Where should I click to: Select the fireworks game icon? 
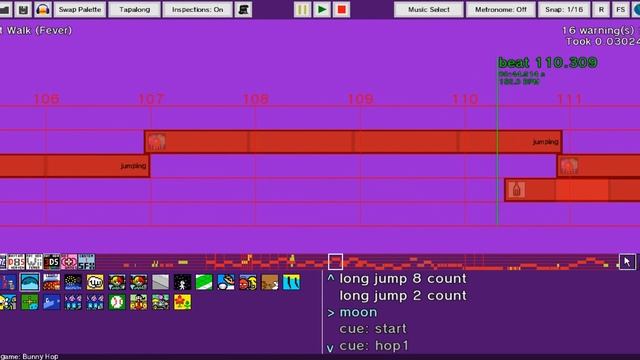(x=73, y=282)
